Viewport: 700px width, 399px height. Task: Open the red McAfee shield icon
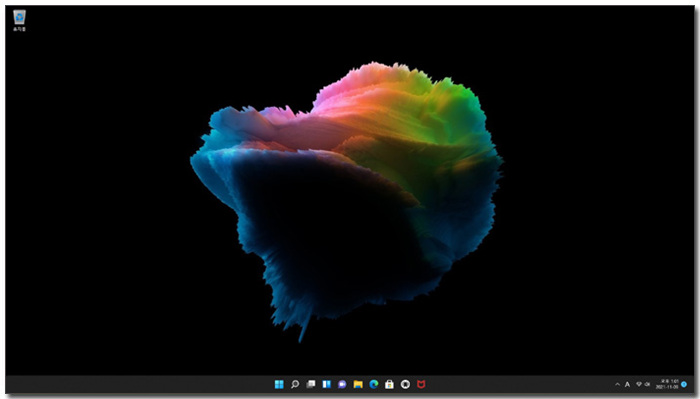coord(421,384)
